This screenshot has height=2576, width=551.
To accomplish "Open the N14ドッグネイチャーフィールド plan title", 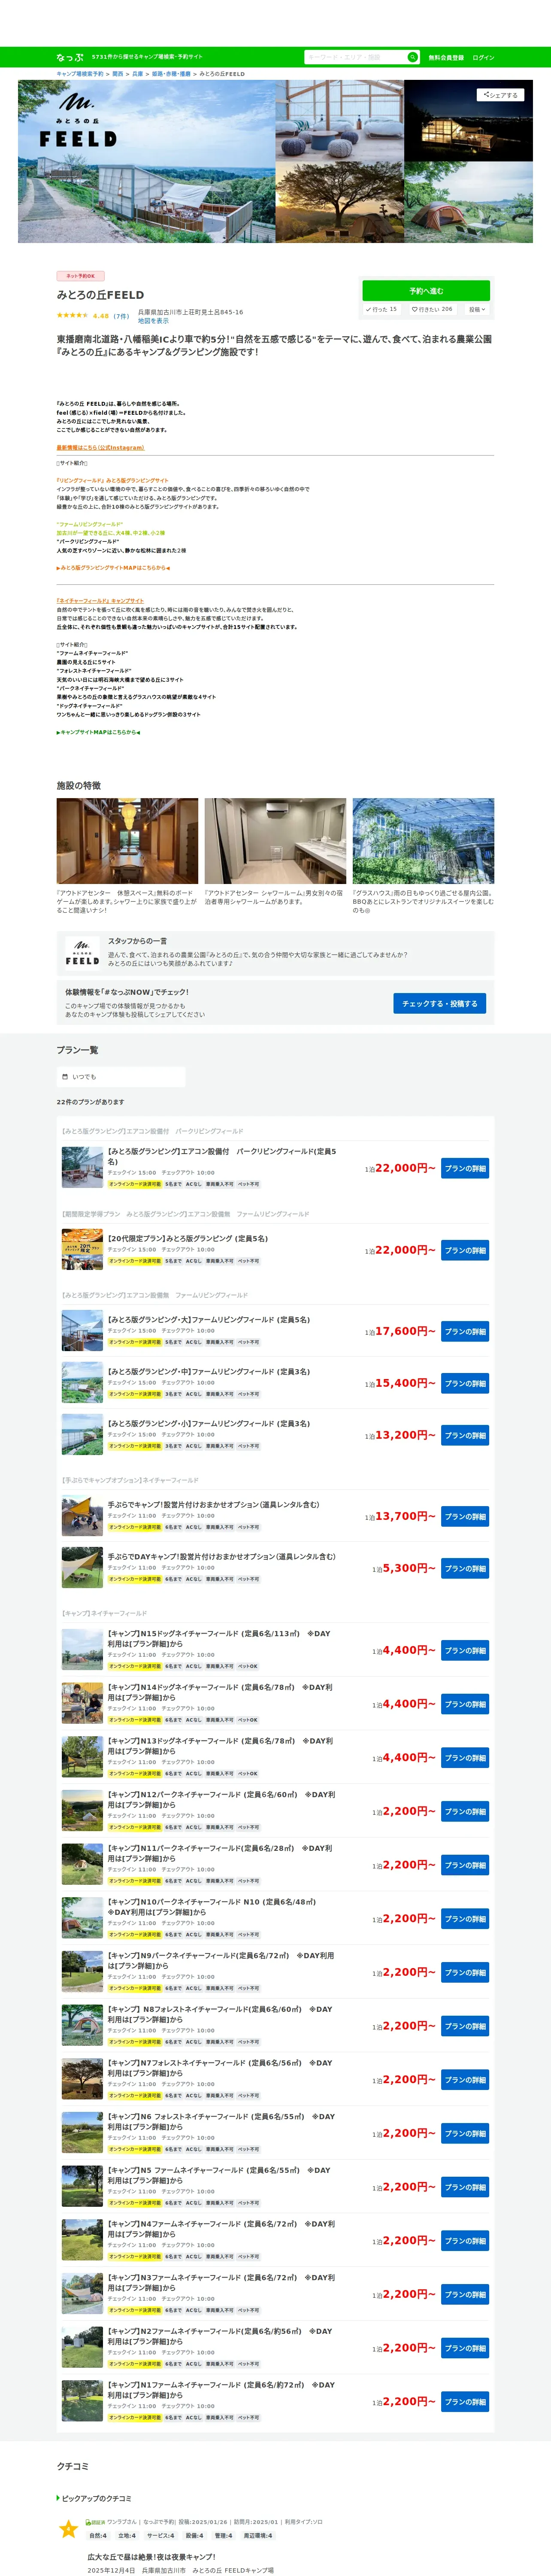I will coord(220,1692).
